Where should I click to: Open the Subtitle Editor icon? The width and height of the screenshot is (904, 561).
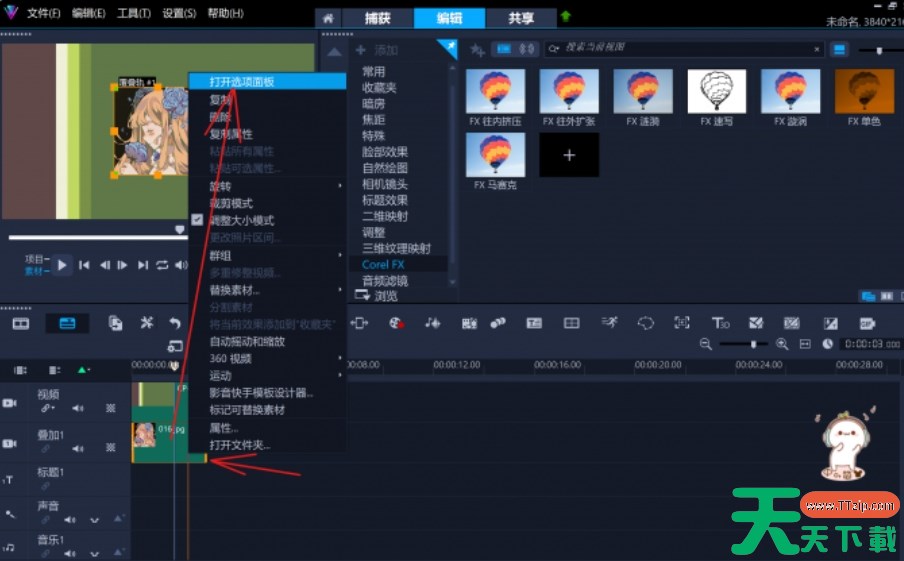tap(534, 323)
